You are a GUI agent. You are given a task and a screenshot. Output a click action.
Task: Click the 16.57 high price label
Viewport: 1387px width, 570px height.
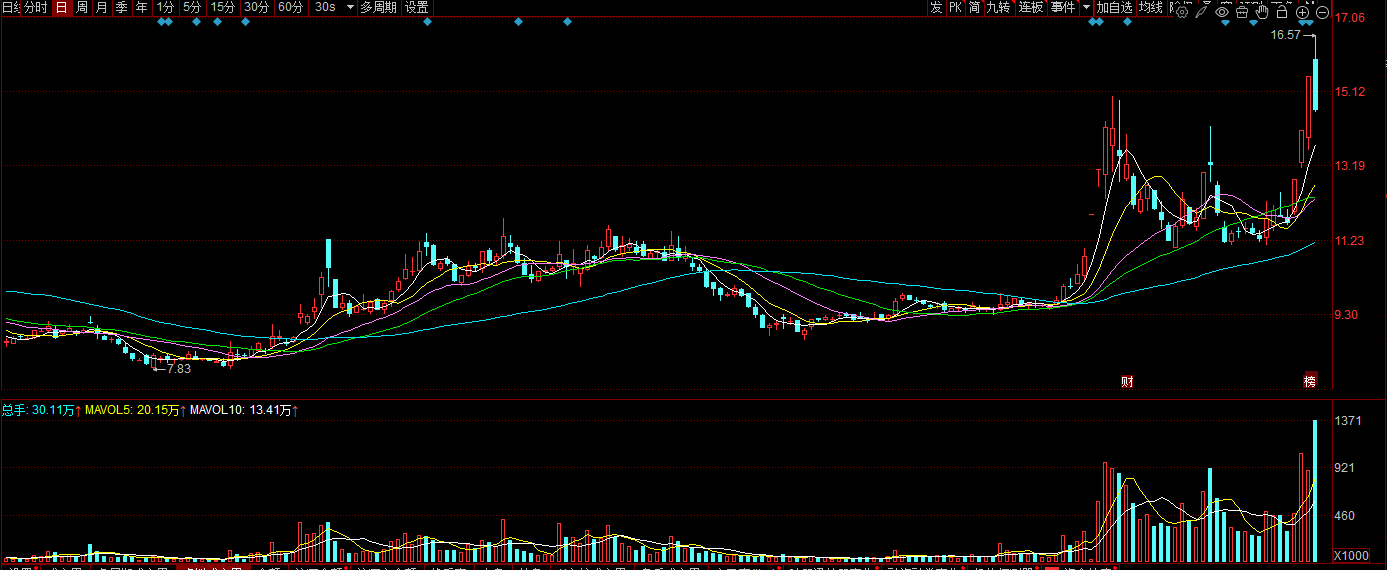1286,34
